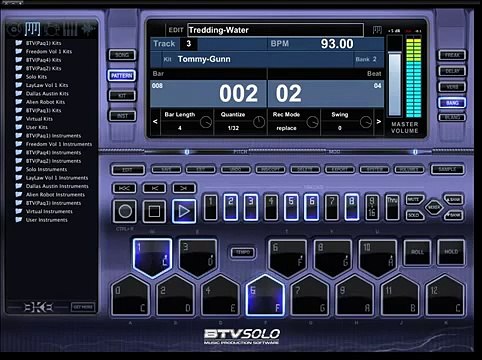Click the Quantize knob
482x360 pixels.
(259, 122)
